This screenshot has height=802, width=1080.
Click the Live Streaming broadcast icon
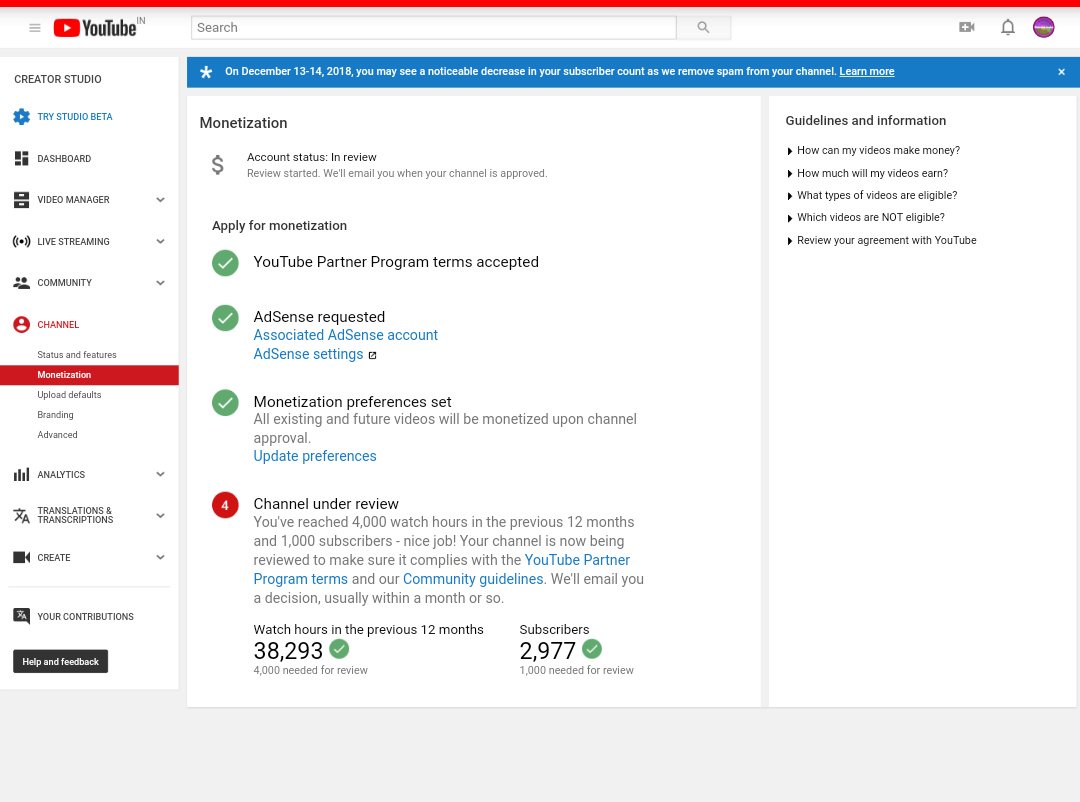coord(21,241)
